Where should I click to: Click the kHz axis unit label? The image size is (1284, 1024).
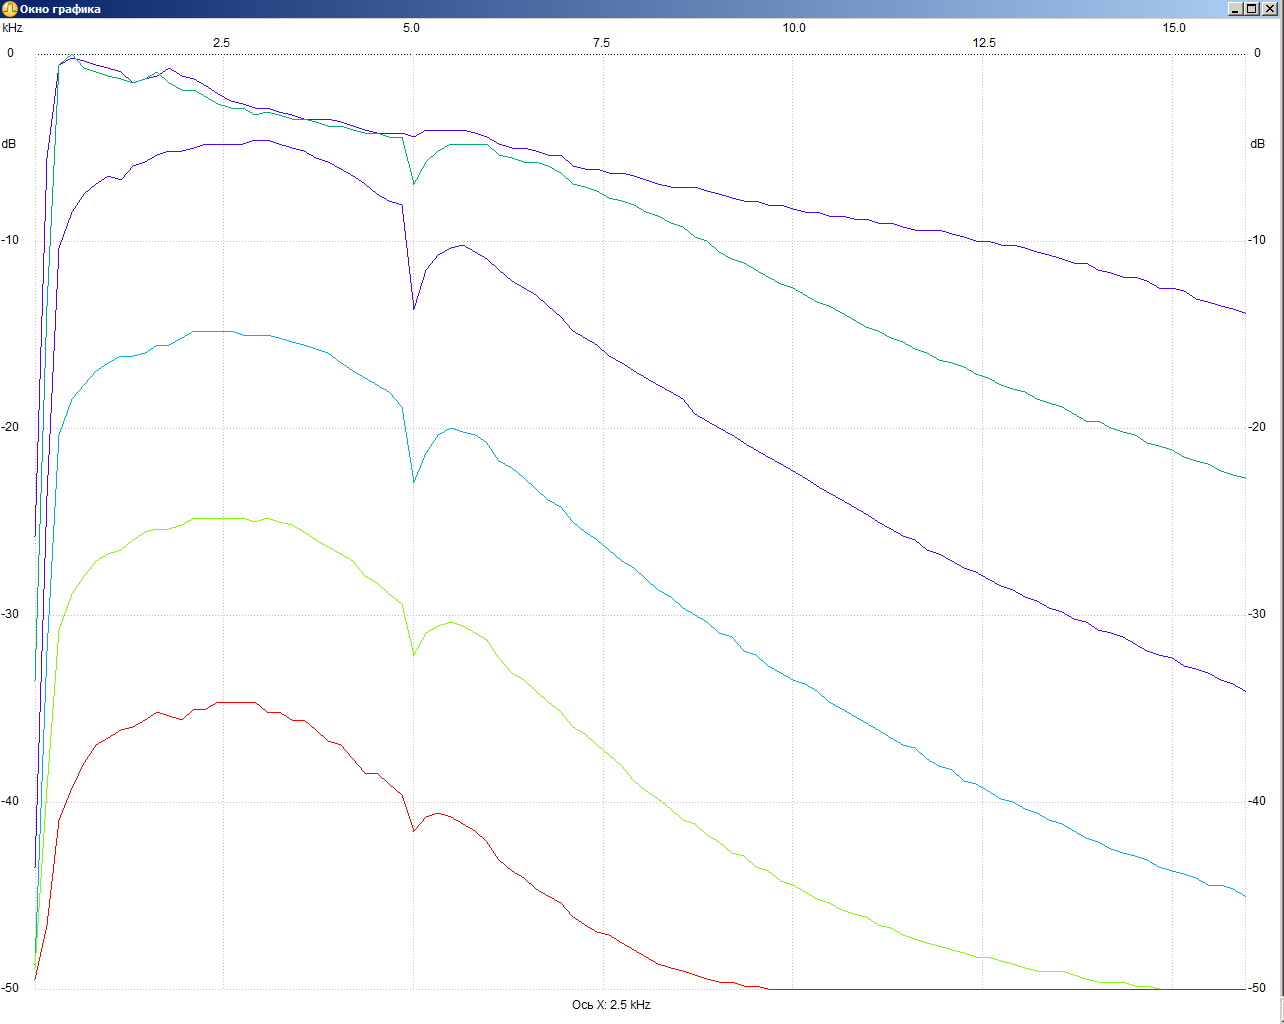point(12,28)
